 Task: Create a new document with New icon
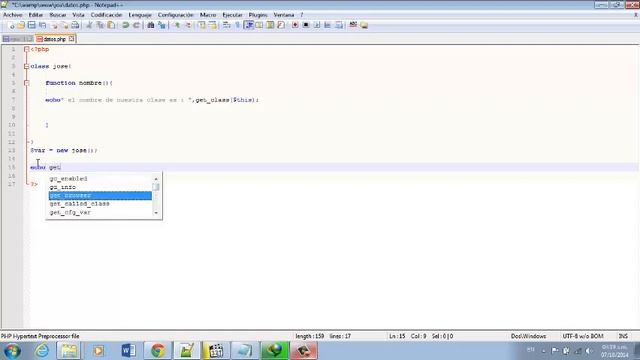(11, 25)
